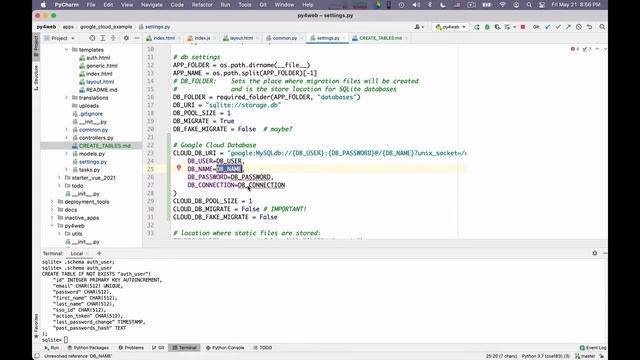The width and height of the screenshot is (640, 360).
Task: Open the Navigate menu
Action: (151, 5)
